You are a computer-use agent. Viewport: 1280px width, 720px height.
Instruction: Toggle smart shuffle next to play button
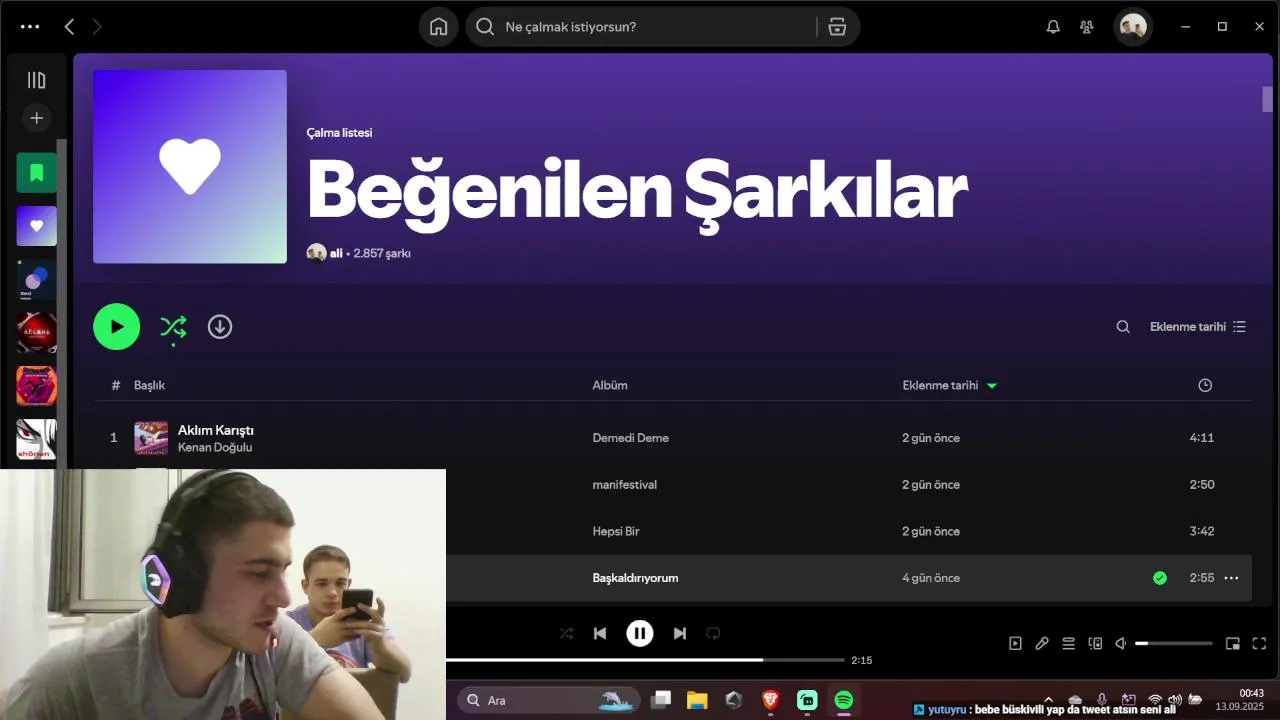[x=173, y=327]
